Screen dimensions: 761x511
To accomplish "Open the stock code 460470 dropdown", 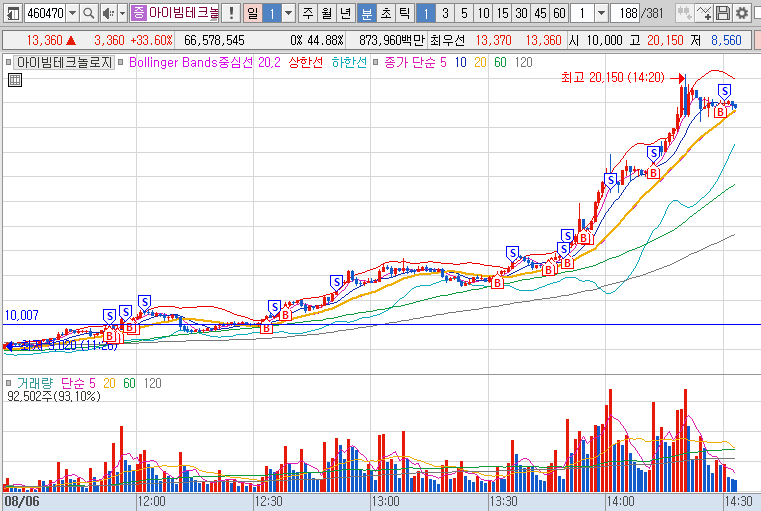I will pyautogui.click(x=72, y=13).
